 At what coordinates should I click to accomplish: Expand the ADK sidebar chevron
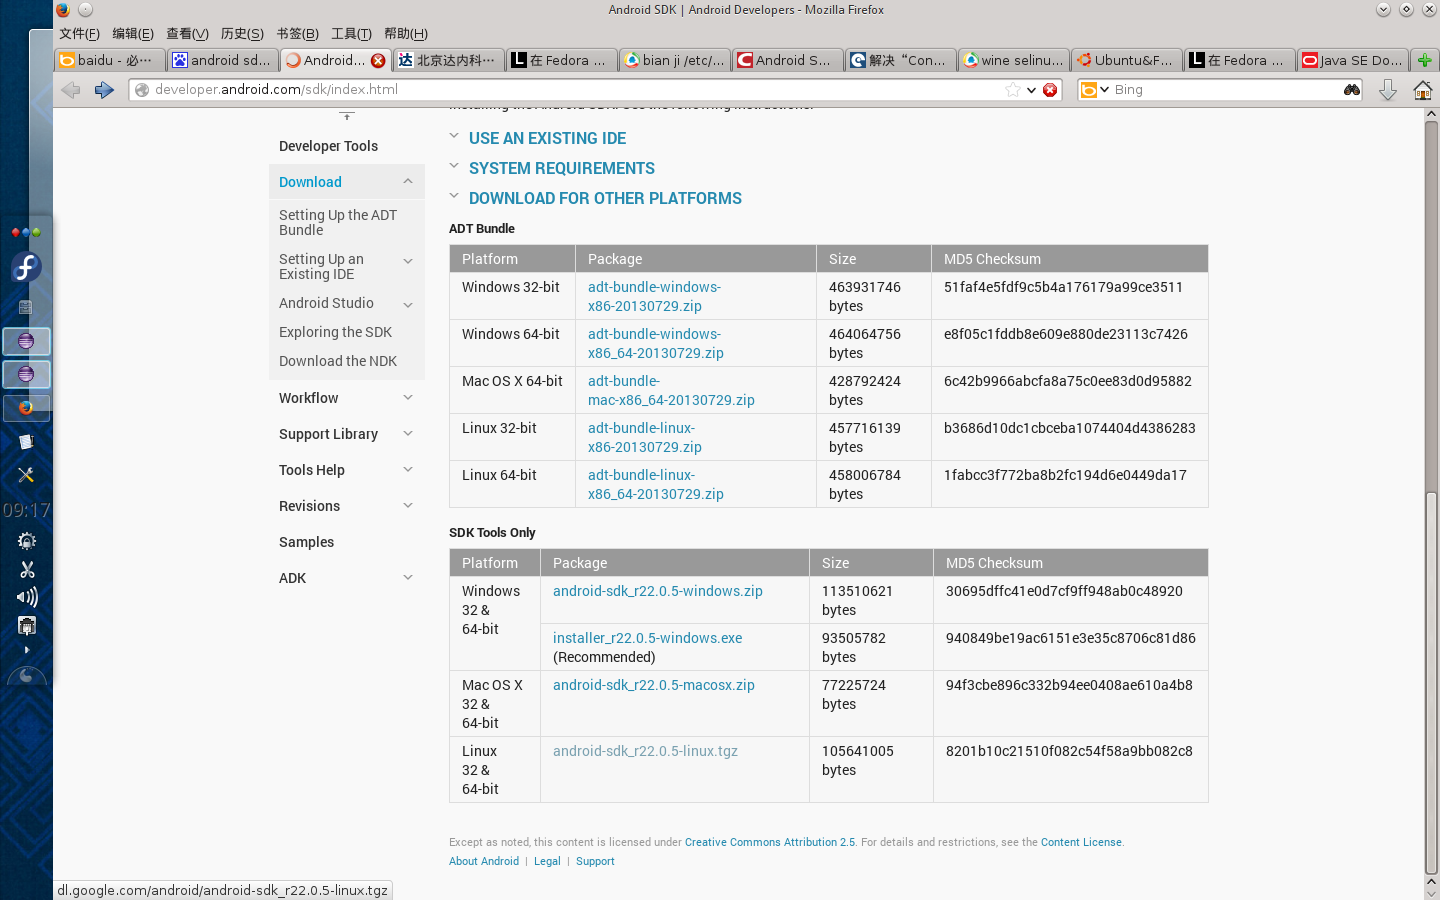tap(408, 578)
